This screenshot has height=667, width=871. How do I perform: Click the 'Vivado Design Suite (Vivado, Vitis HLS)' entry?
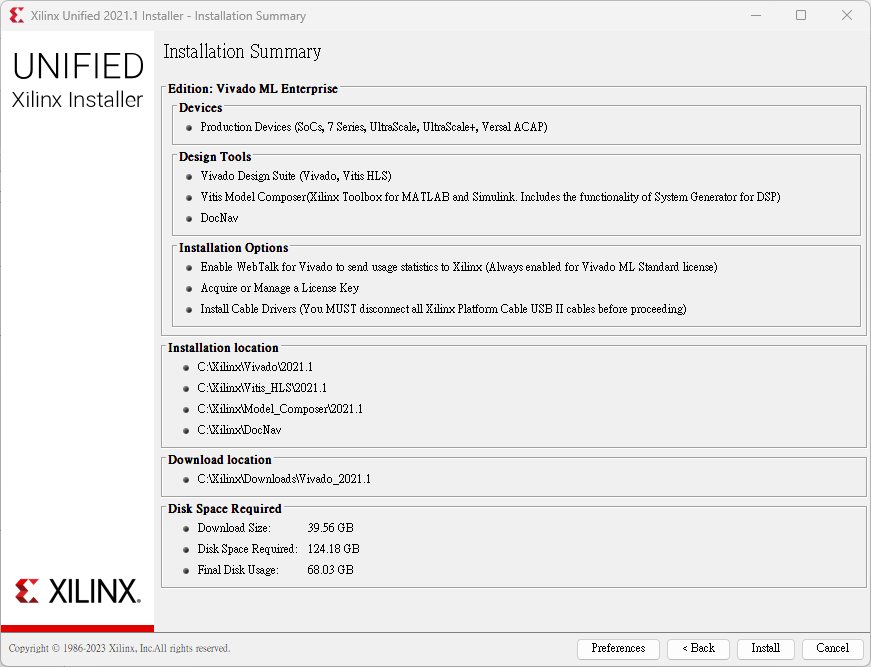pos(296,176)
